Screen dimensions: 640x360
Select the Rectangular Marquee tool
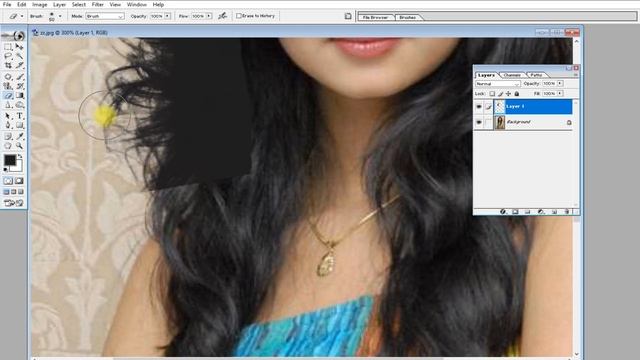8,47
